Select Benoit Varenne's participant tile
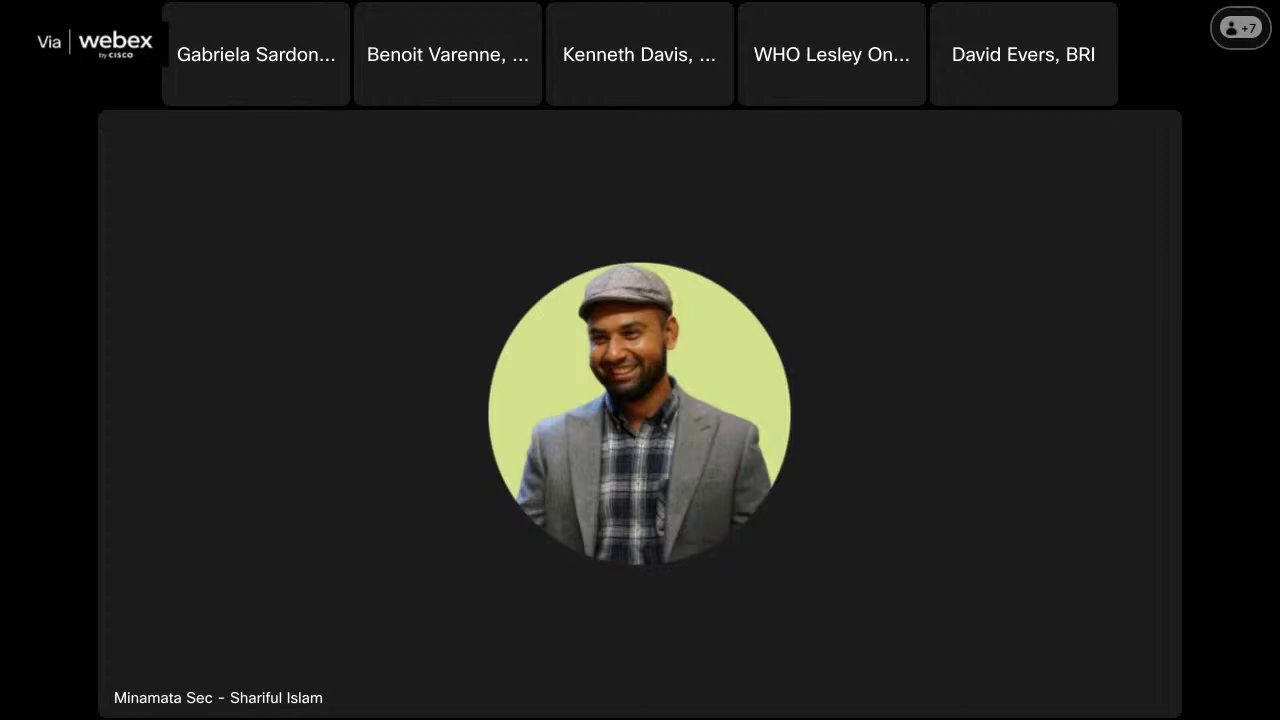Viewport: 1280px width, 720px height. pos(448,54)
